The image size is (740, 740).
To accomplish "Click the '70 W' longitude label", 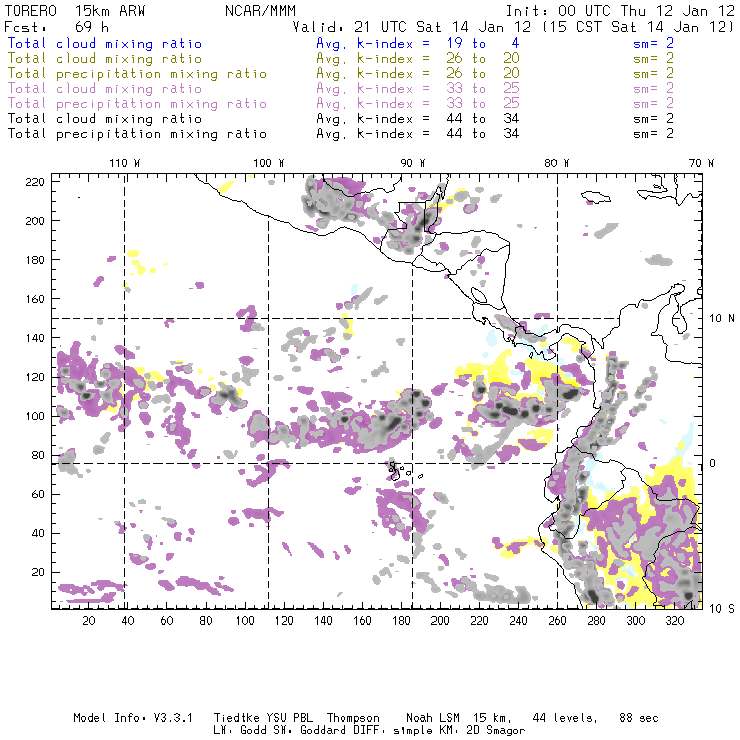I will (x=701, y=163).
